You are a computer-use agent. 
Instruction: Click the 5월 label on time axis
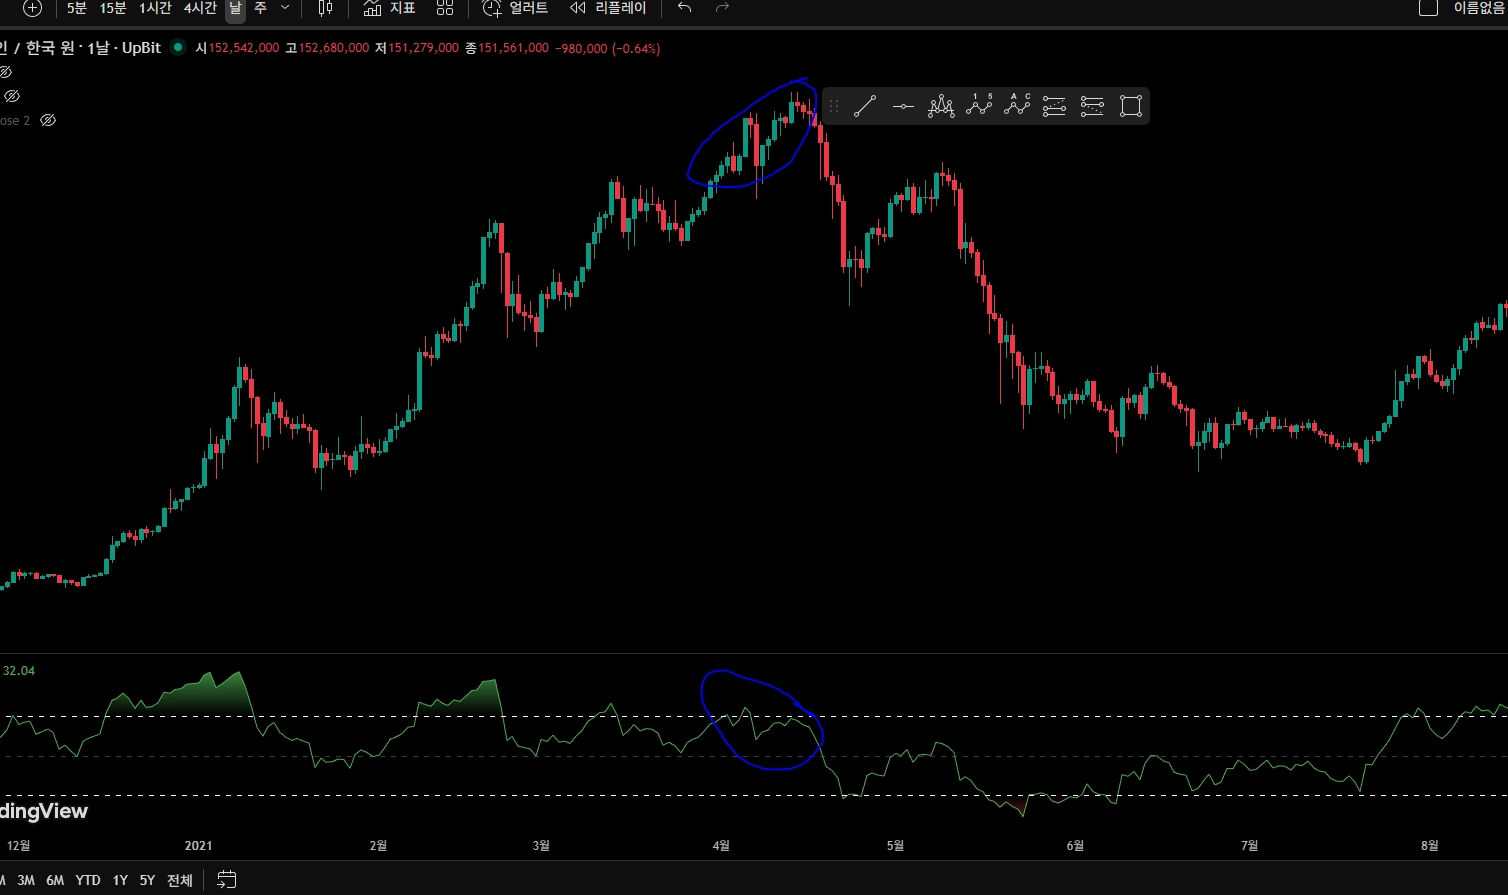pos(895,845)
